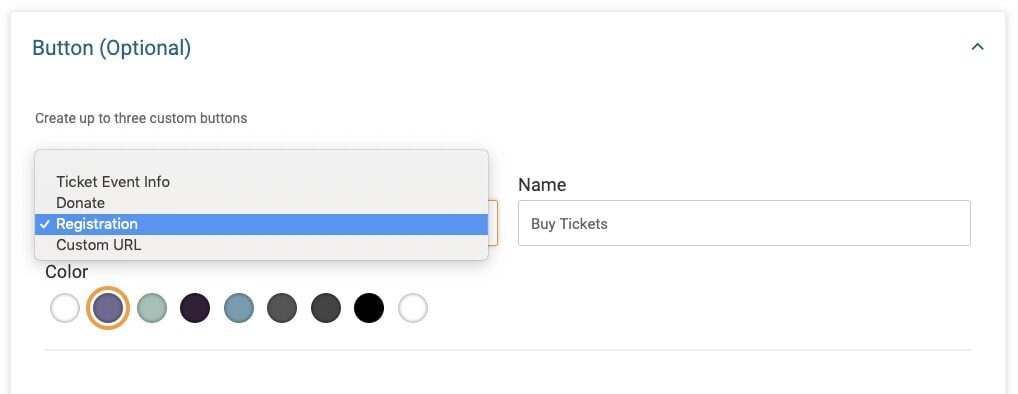The width and height of the screenshot is (1018, 394).
Task: Pick the white swatch beside the purple one
Action: click(65, 308)
